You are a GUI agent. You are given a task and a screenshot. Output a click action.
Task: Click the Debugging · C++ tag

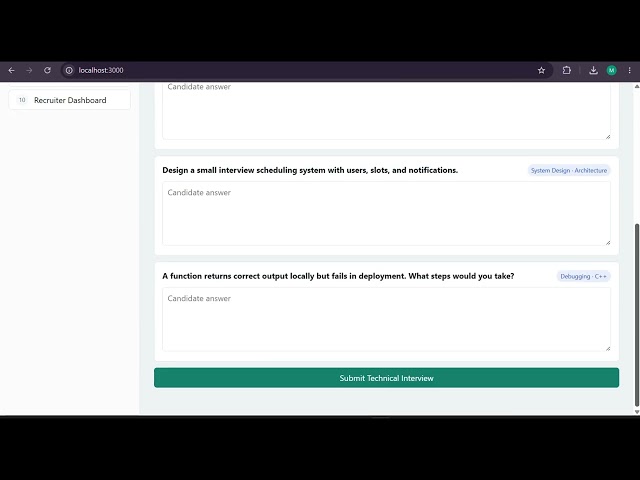[x=583, y=276]
